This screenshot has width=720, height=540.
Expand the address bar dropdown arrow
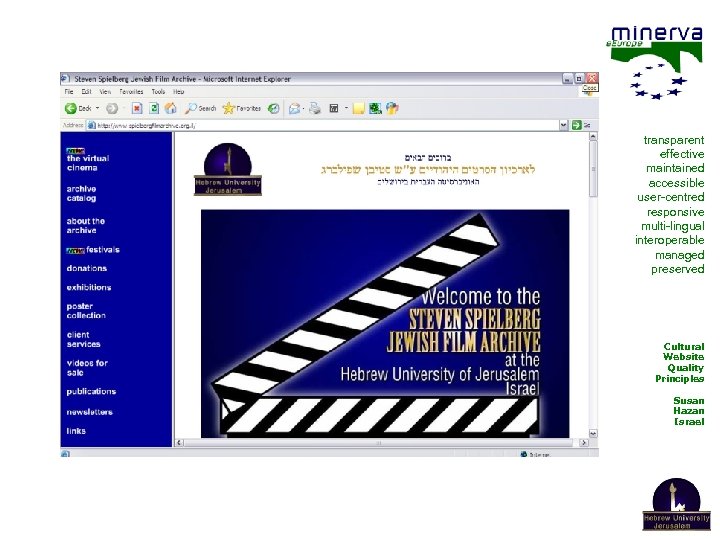564,125
